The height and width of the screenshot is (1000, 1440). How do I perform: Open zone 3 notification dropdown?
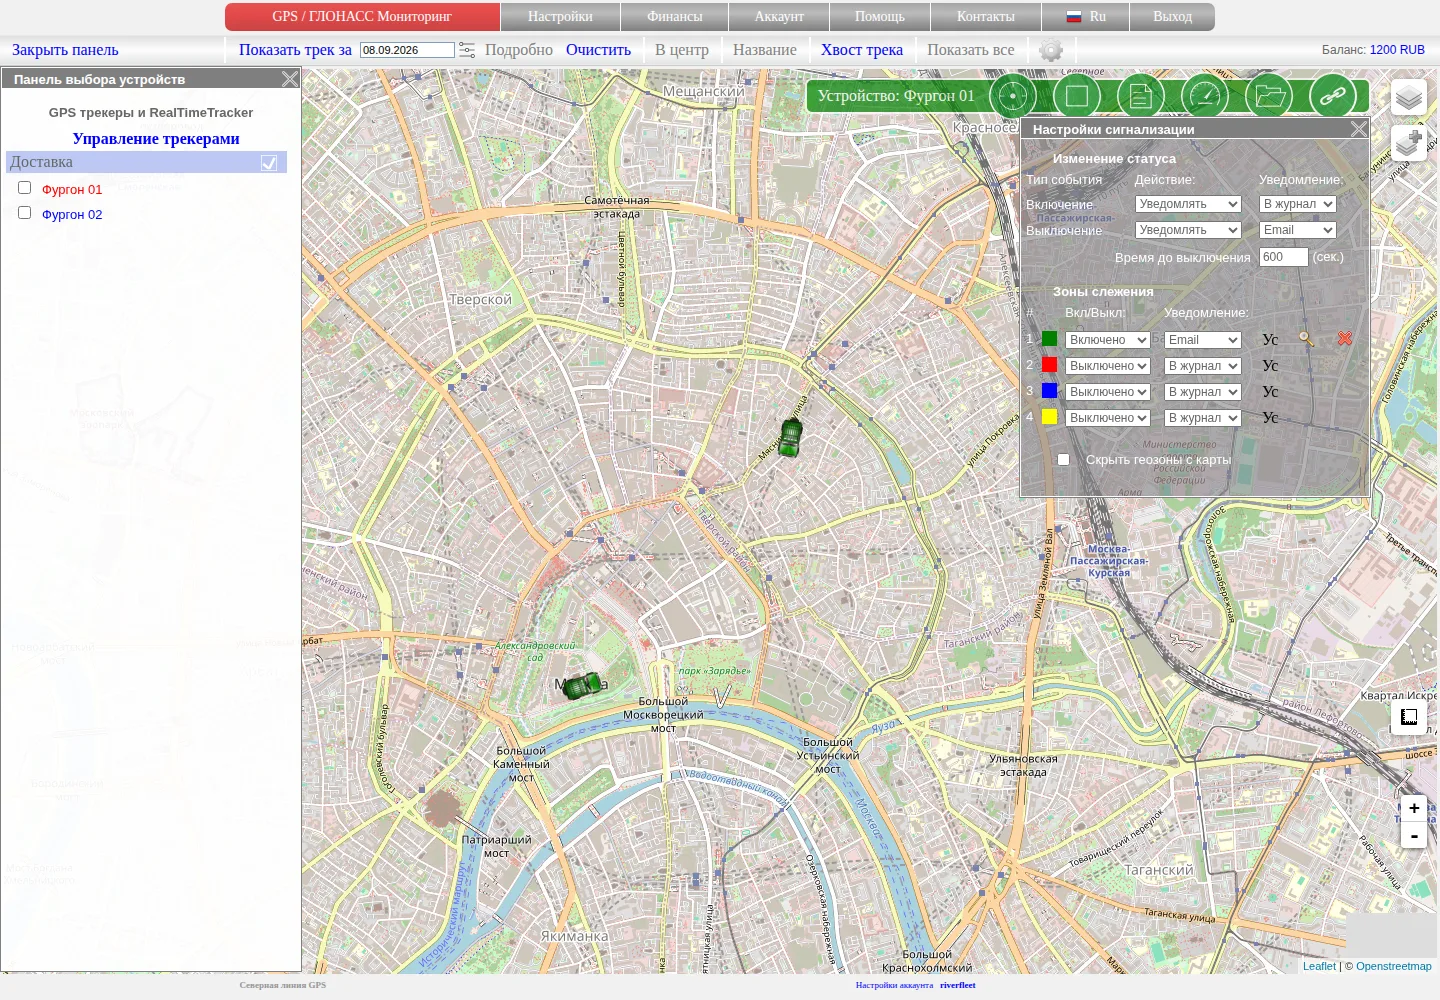1202,392
